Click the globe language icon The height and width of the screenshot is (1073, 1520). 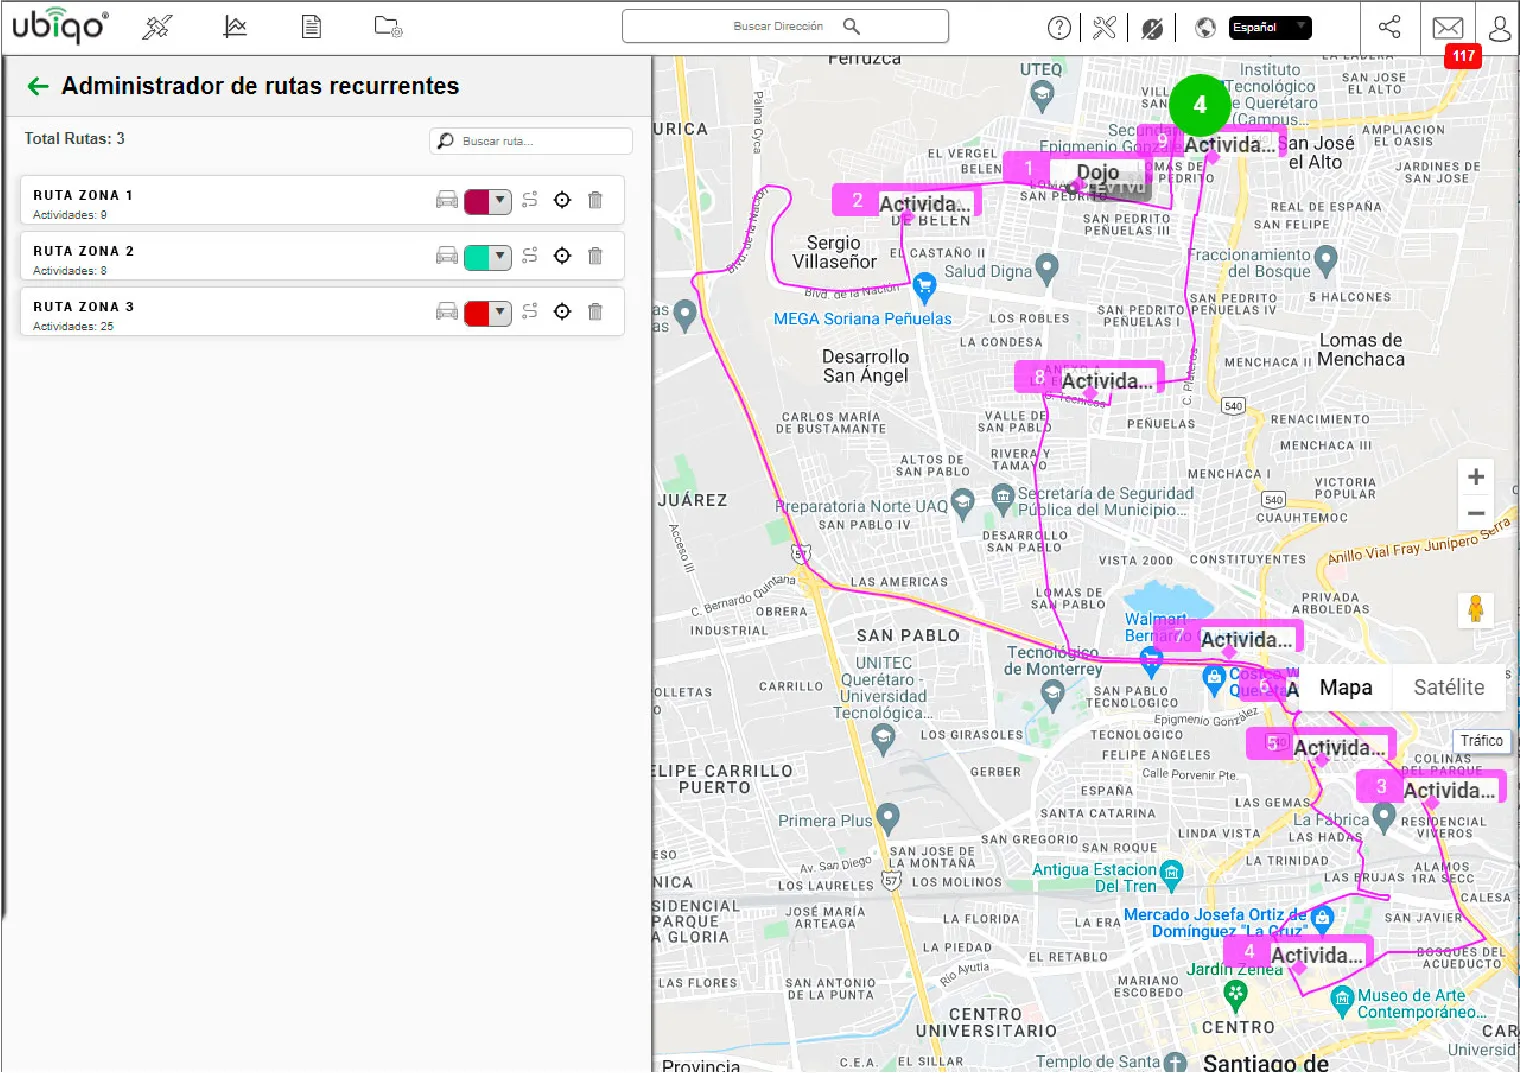[x=1206, y=28]
